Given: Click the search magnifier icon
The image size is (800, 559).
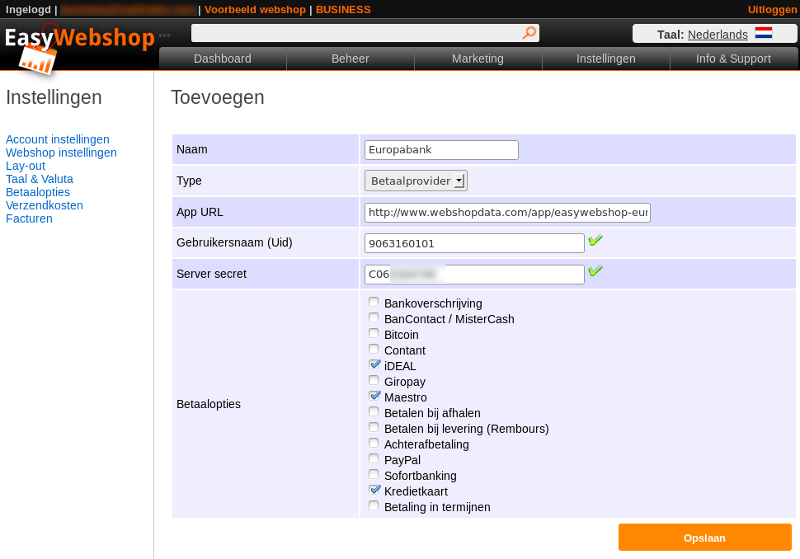Looking at the screenshot, I should 529,33.
